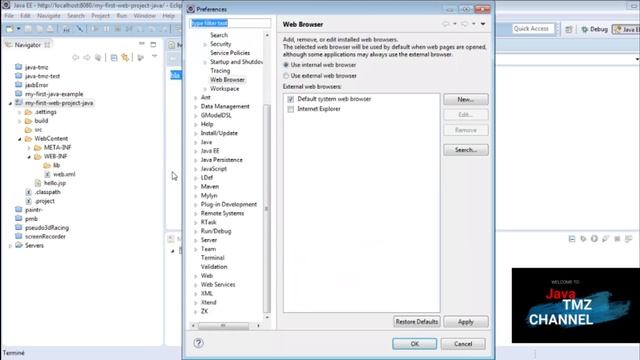
Task: Open the Project menu in Eclipse
Action: coord(100,16)
